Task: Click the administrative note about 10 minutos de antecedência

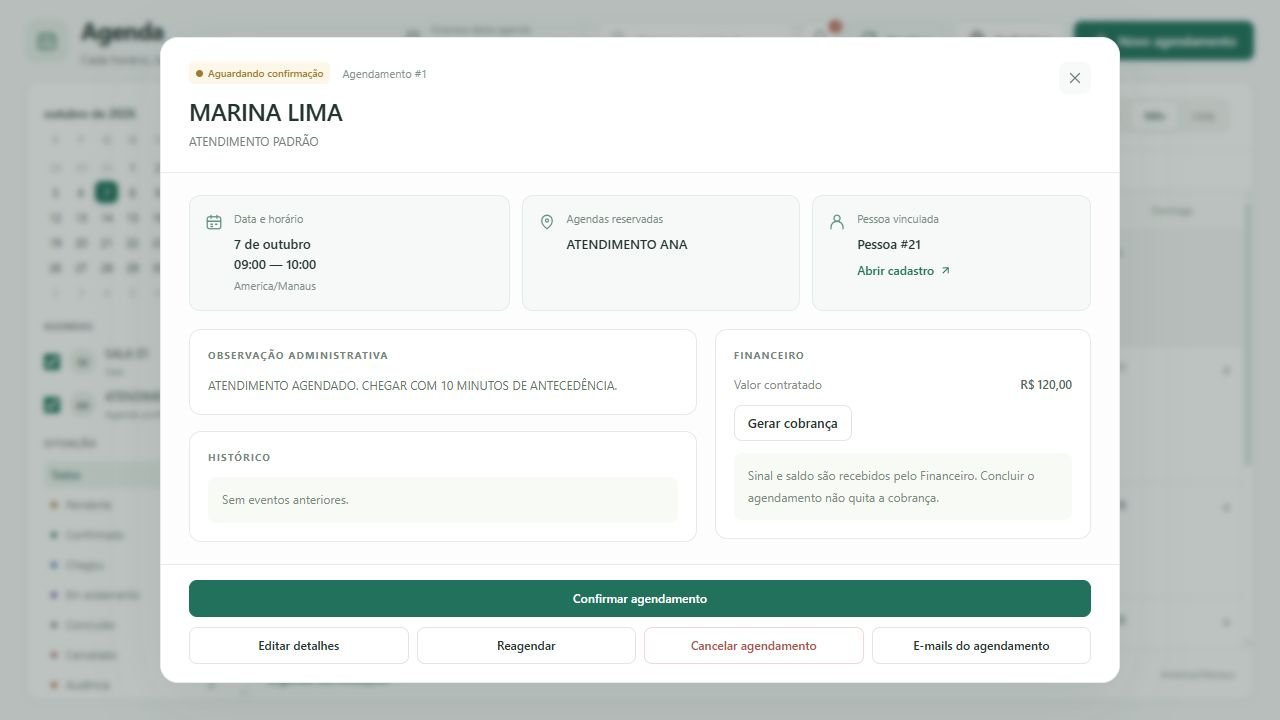Action: click(412, 386)
